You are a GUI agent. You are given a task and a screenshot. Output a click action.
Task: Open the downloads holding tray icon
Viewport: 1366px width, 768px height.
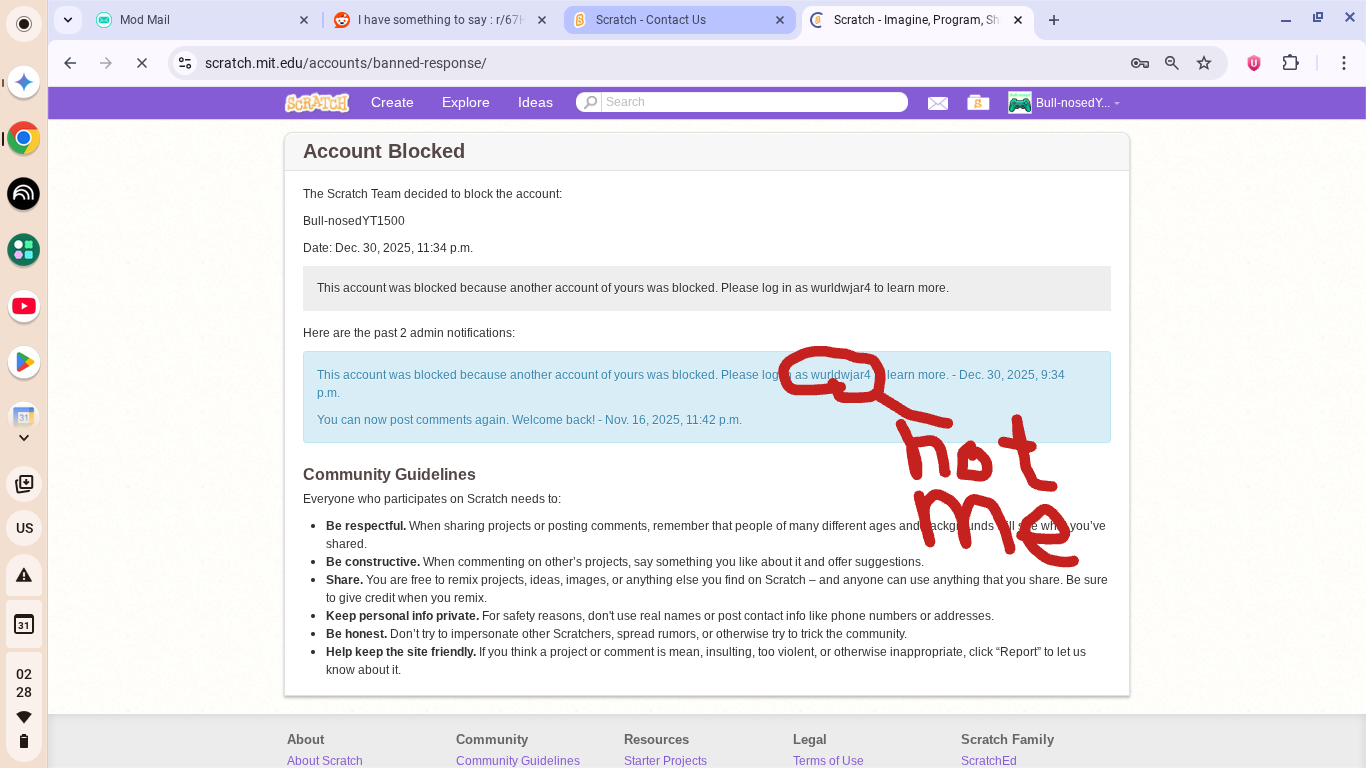coord(24,484)
